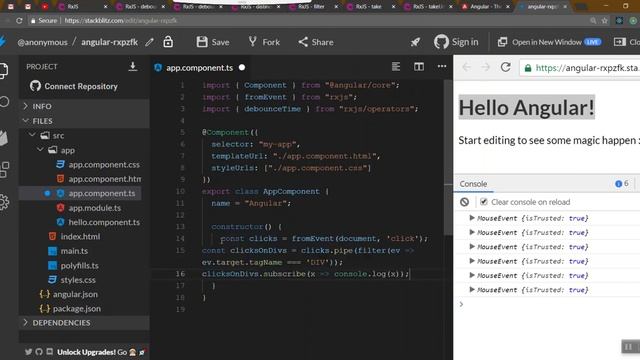Reload the browser page

(x=19, y=20)
